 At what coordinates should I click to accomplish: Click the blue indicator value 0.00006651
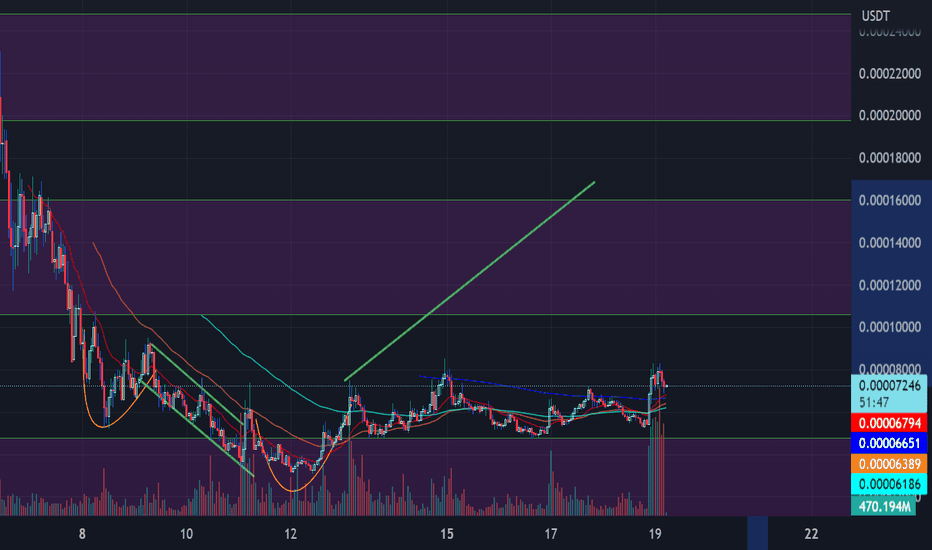(x=889, y=443)
